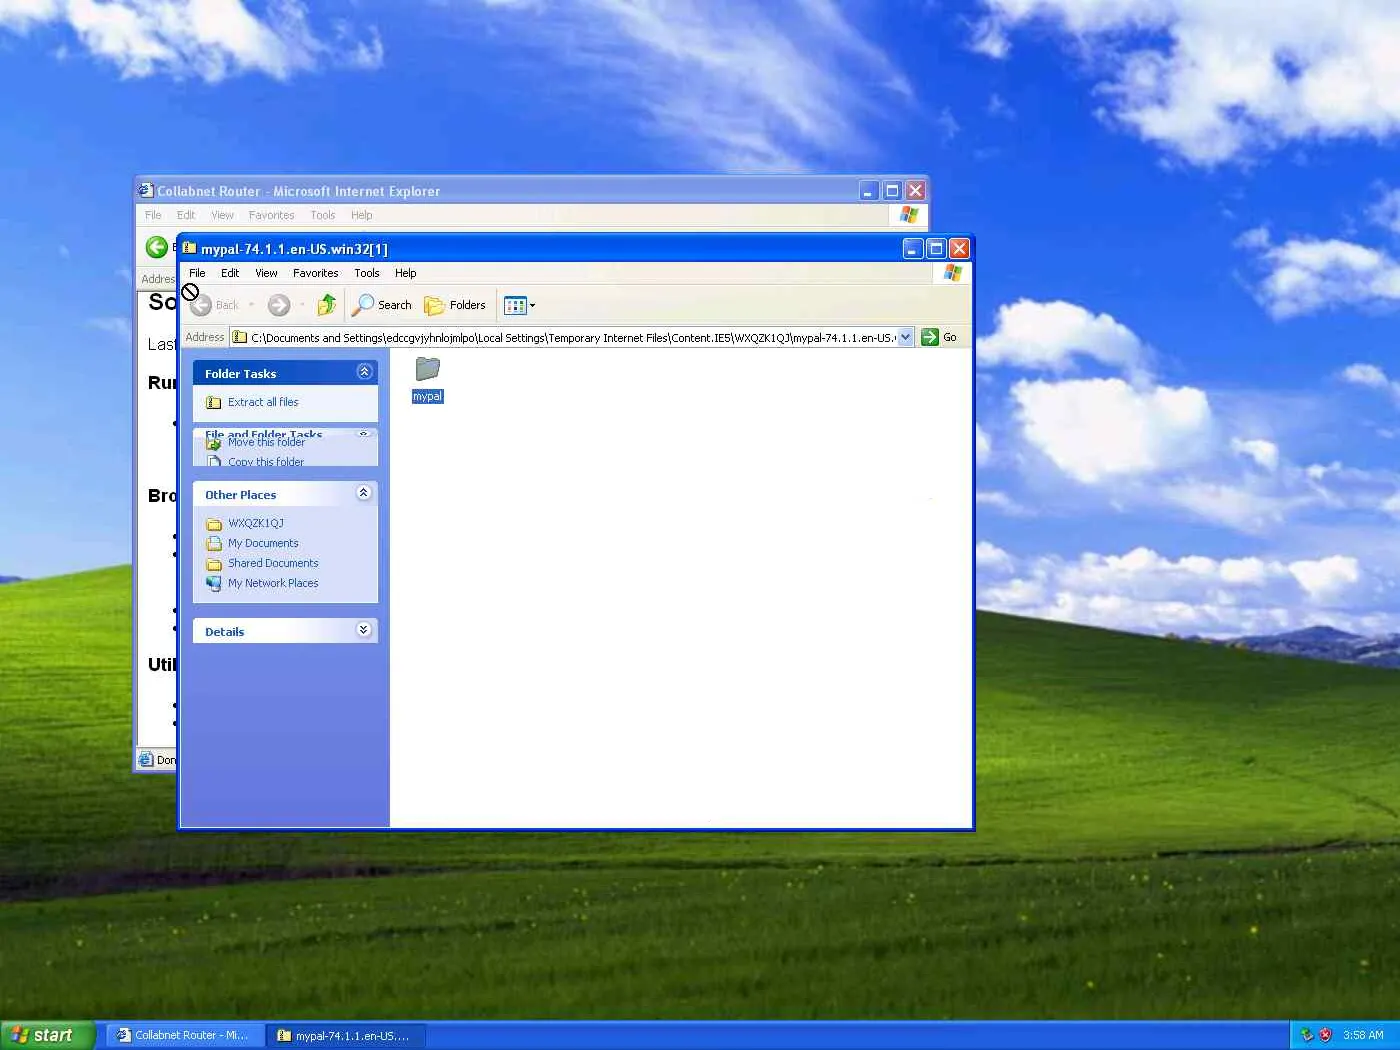Click the grayed Back button in the mypal window
Screen dimensions: 1400x1050
coord(215,305)
